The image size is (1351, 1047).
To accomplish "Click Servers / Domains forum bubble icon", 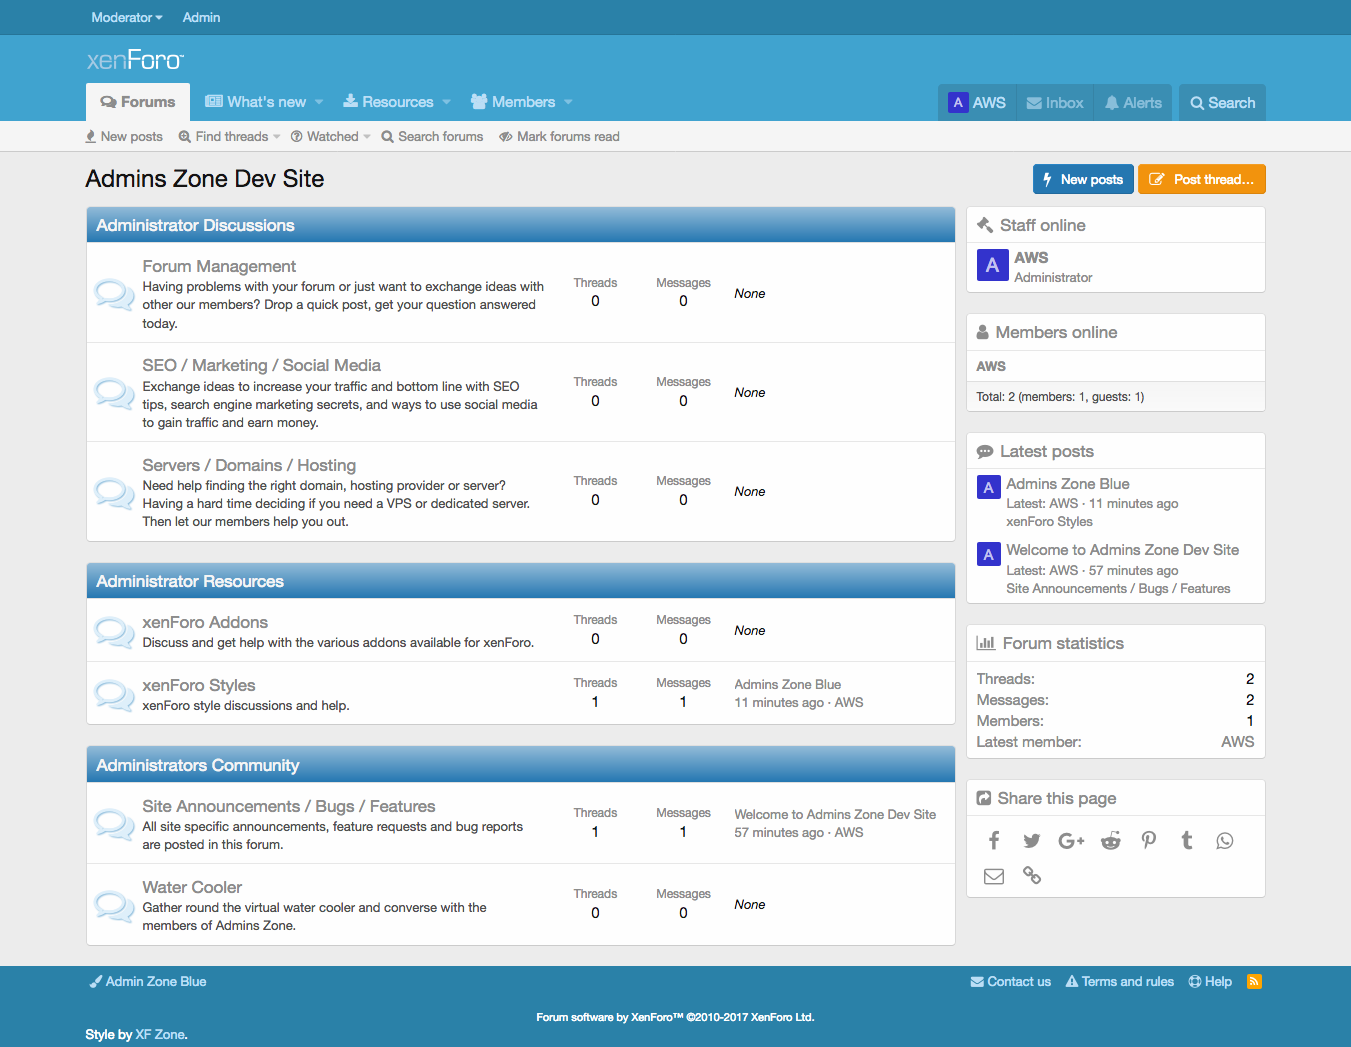I will point(114,492).
